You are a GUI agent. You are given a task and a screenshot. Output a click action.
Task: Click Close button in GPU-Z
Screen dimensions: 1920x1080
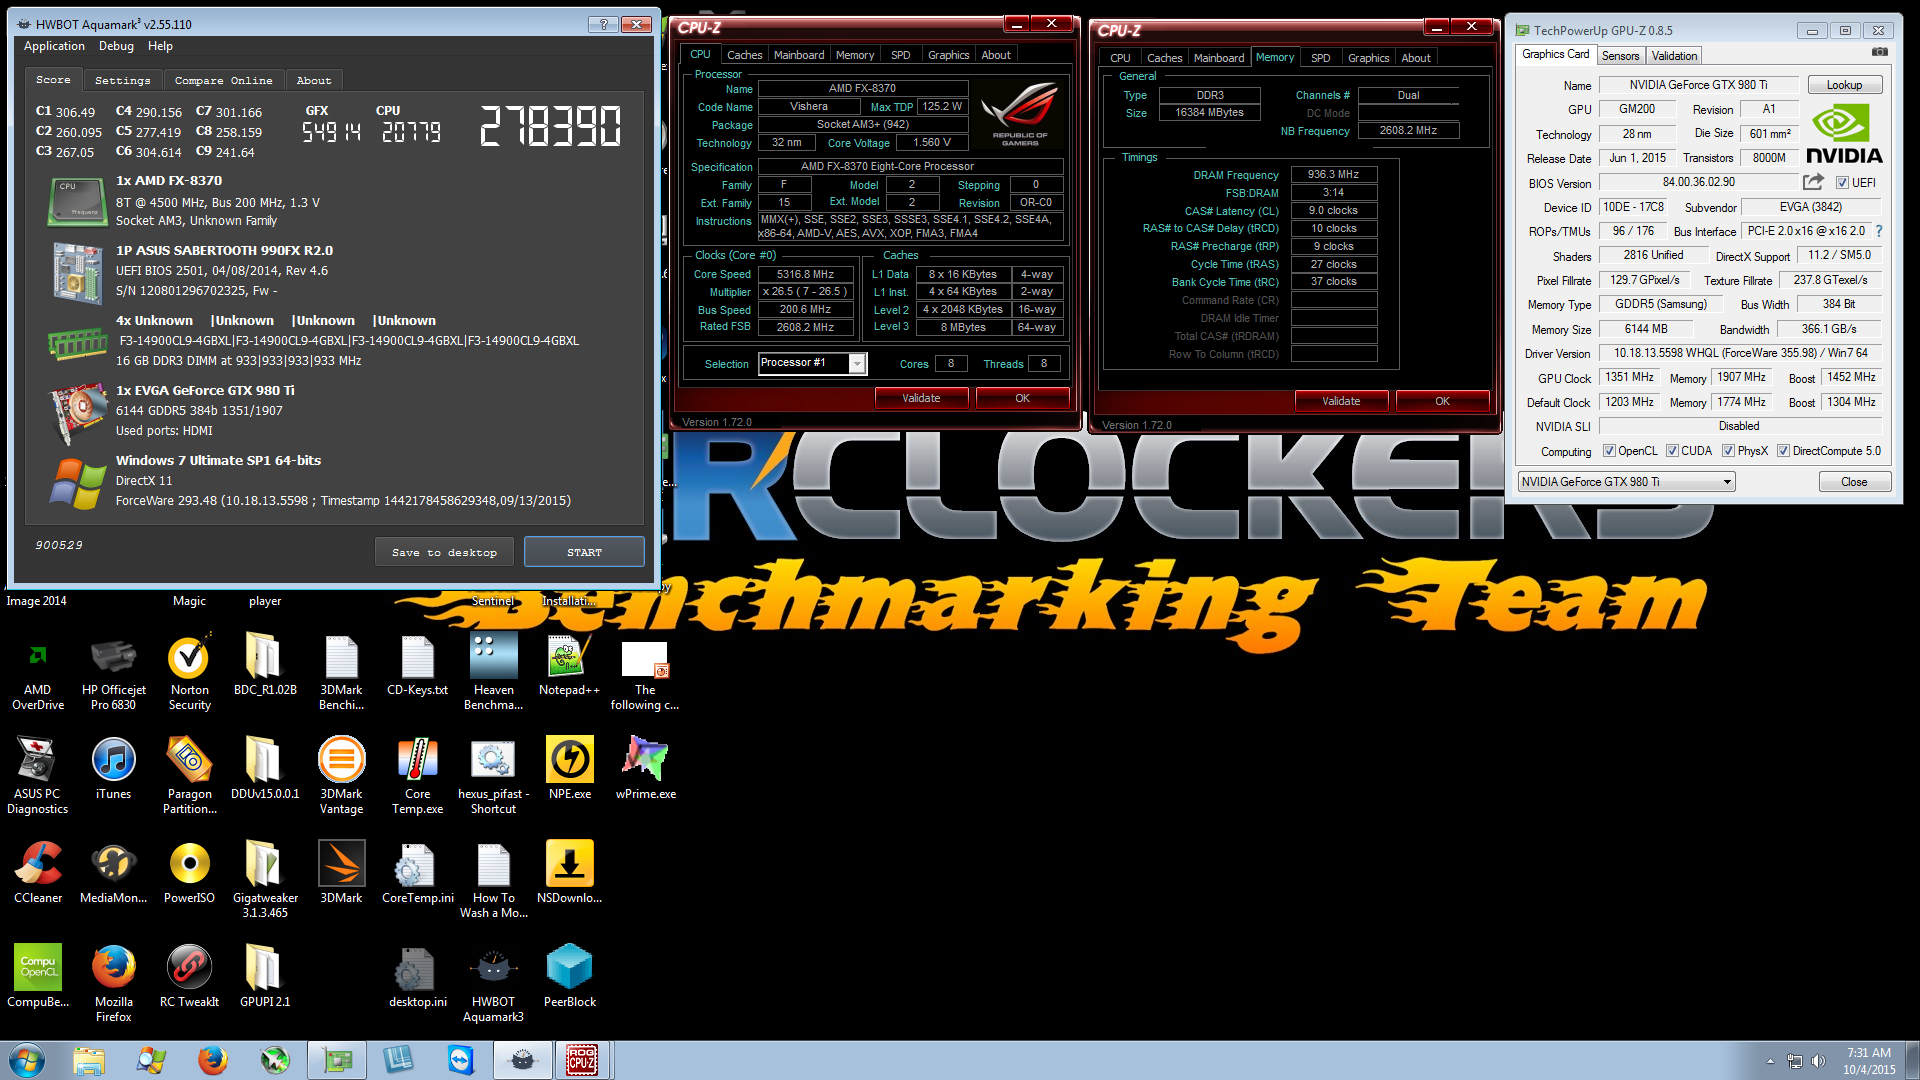pos(1854,482)
